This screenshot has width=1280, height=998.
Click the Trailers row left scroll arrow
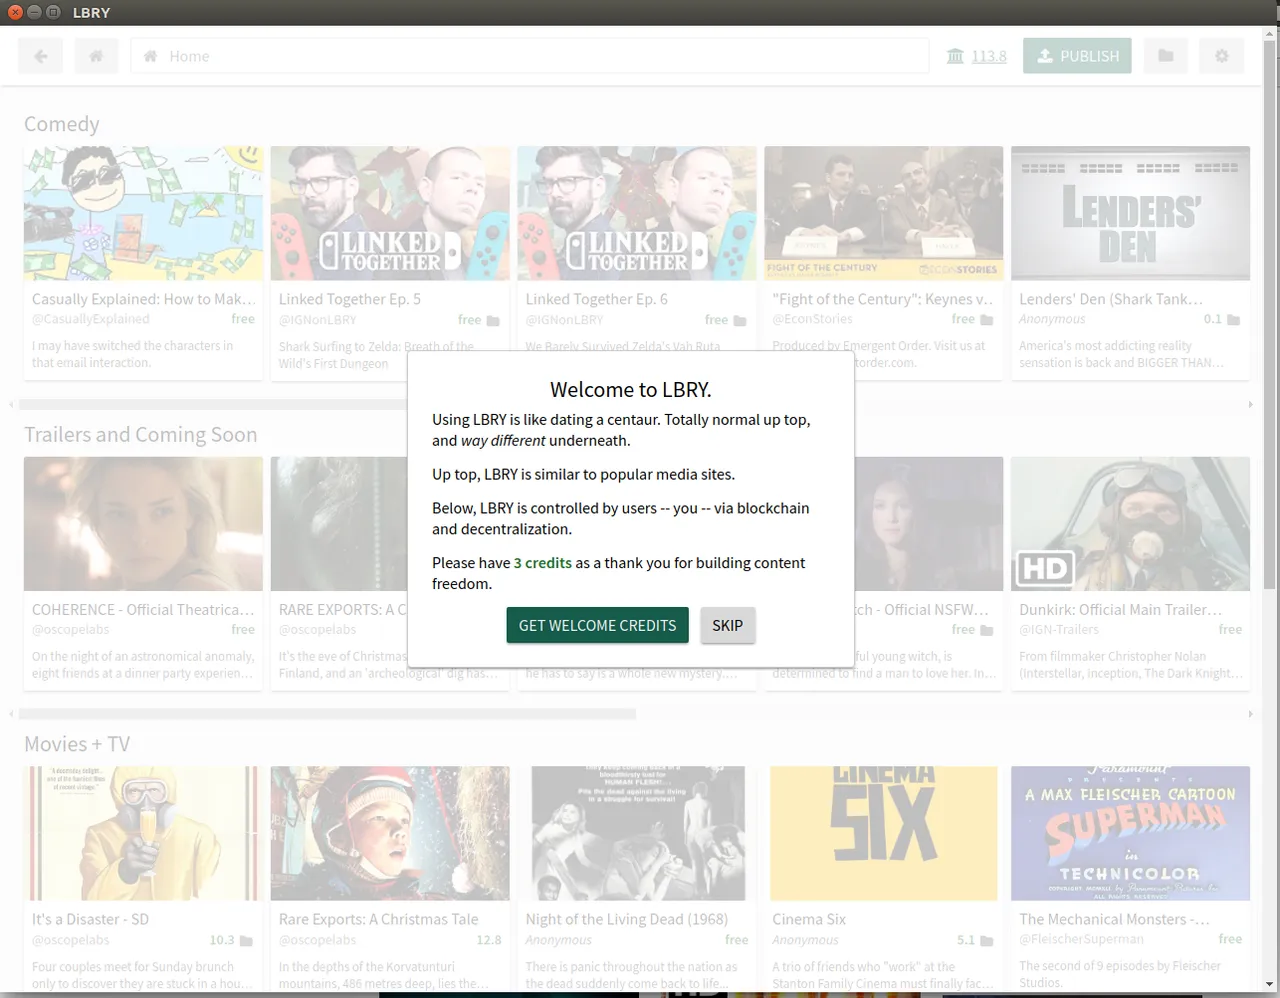pyautogui.click(x=11, y=714)
